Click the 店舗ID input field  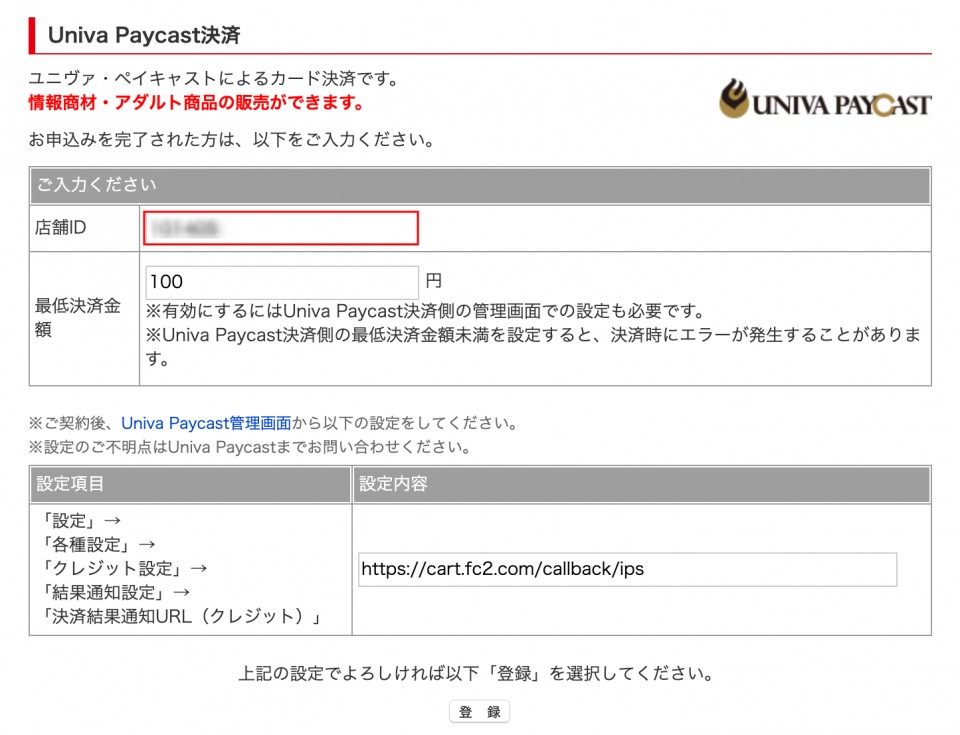coord(281,228)
